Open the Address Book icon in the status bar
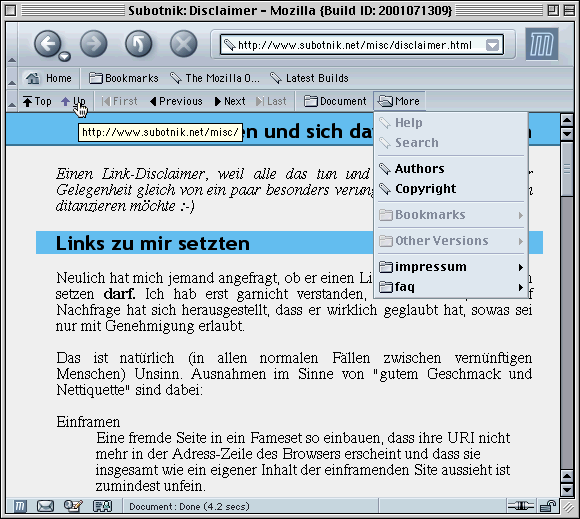 102,506
